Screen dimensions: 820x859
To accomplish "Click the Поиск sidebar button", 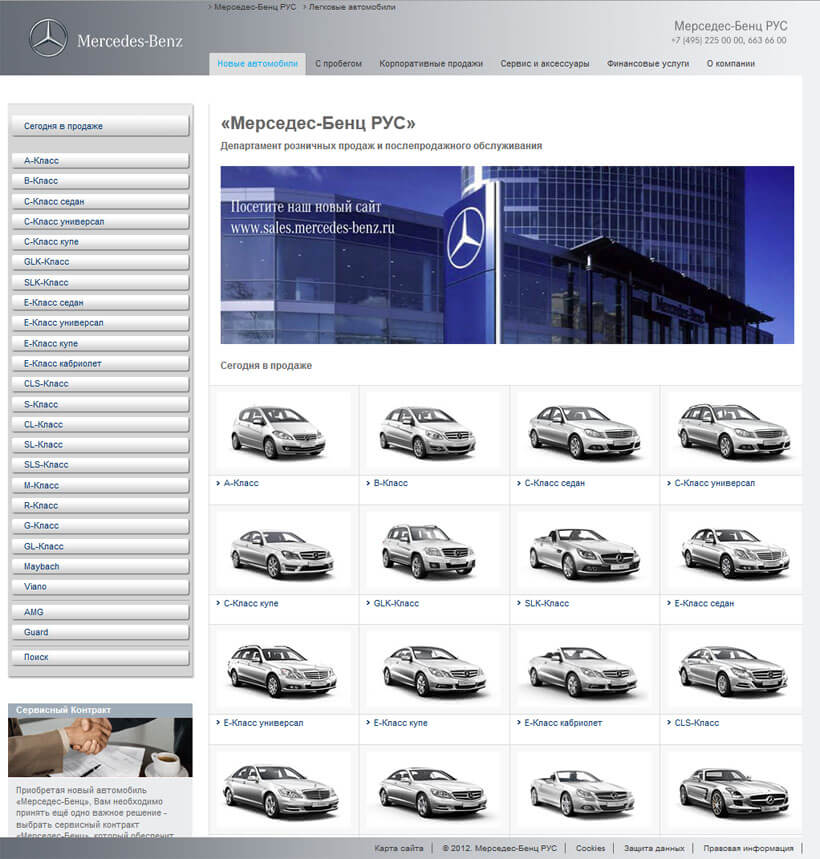I will 100,657.
